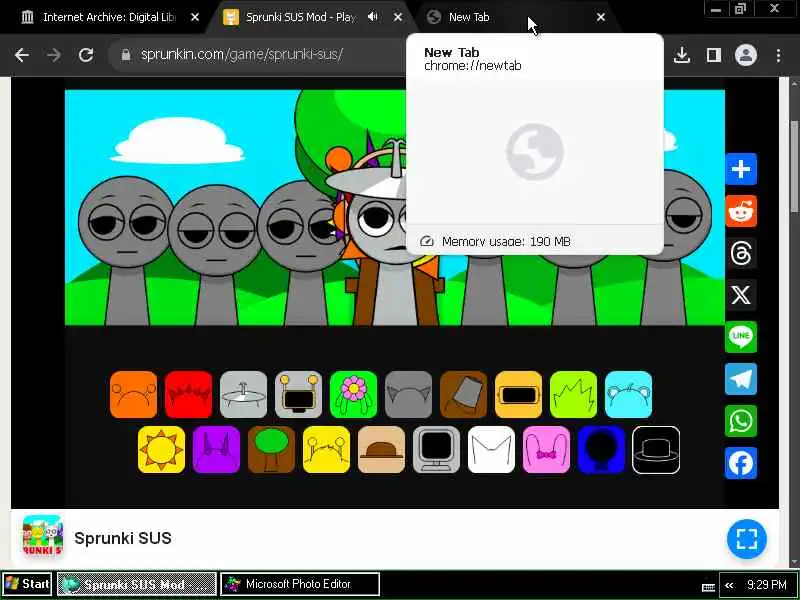Share the game on WhatsApp
Viewport: 800px width, 600px height.
741,421
